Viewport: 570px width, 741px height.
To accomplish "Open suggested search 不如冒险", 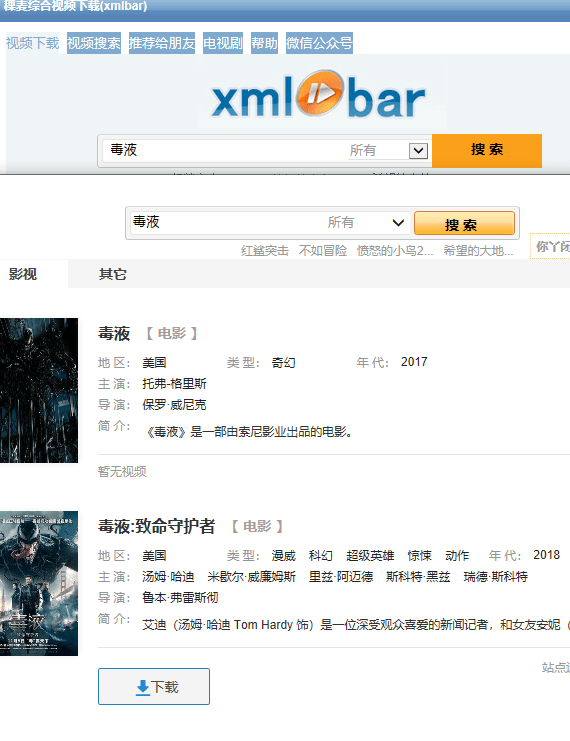I will pyautogui.click(x=322, y=250).
